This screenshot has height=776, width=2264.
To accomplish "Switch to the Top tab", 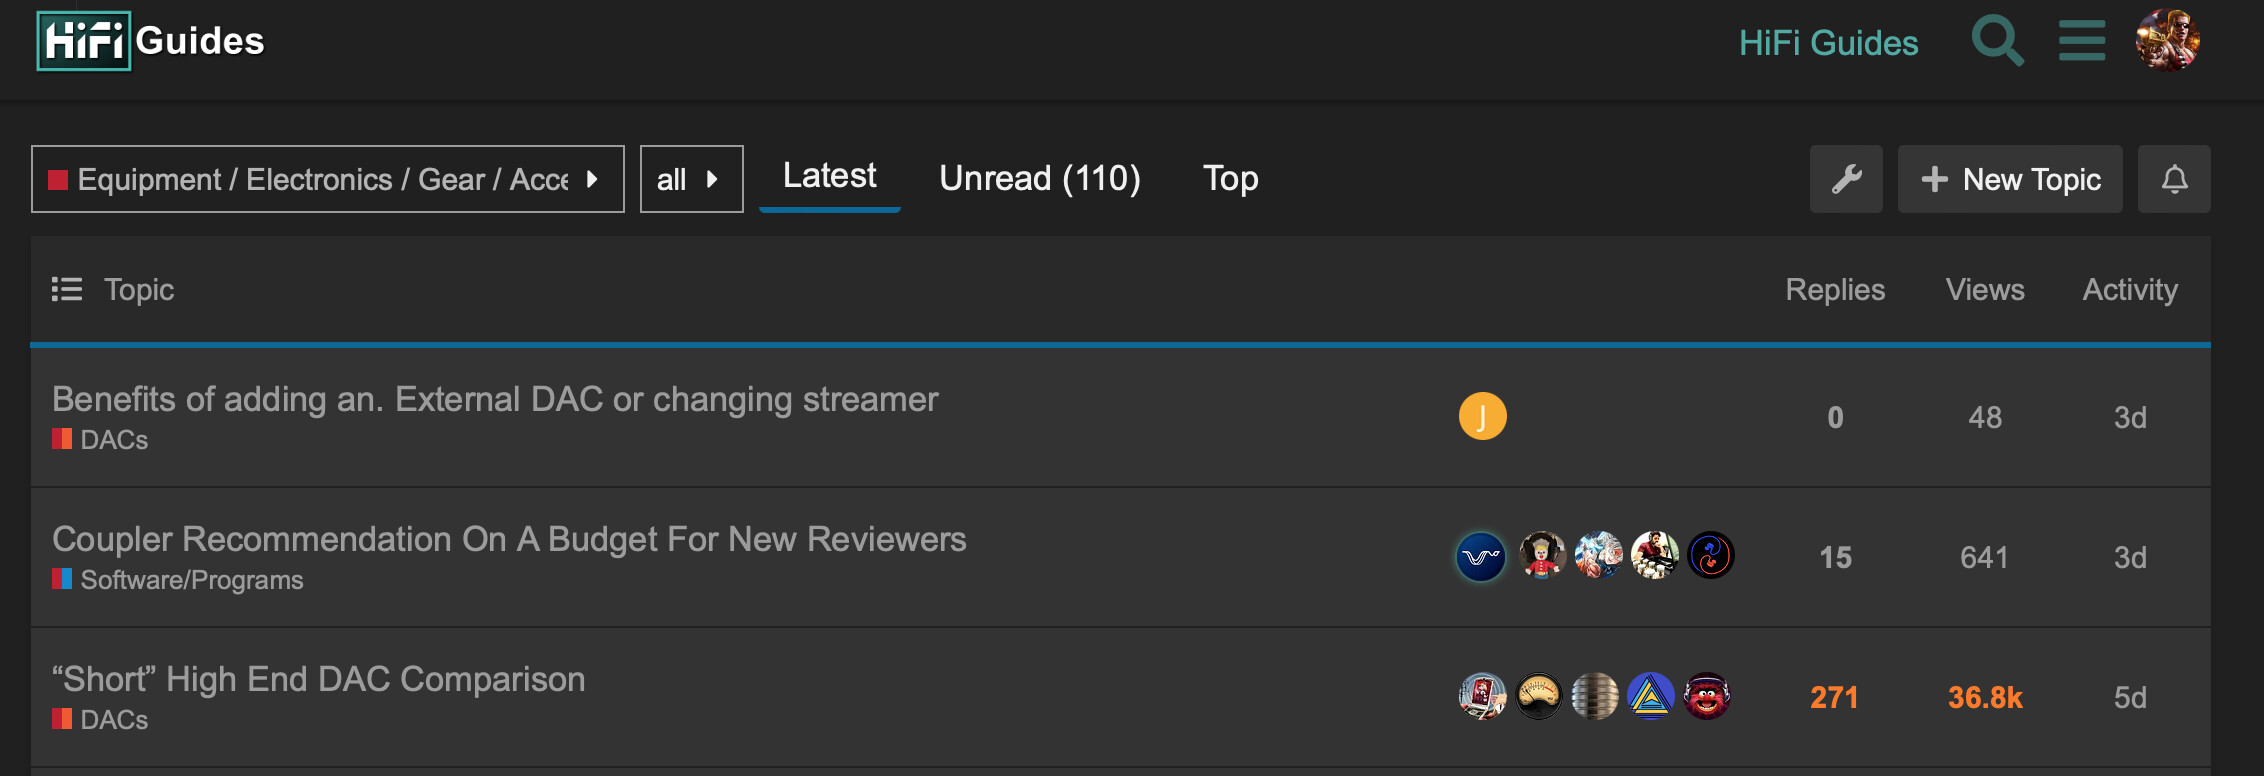I will pos(1230,178).
